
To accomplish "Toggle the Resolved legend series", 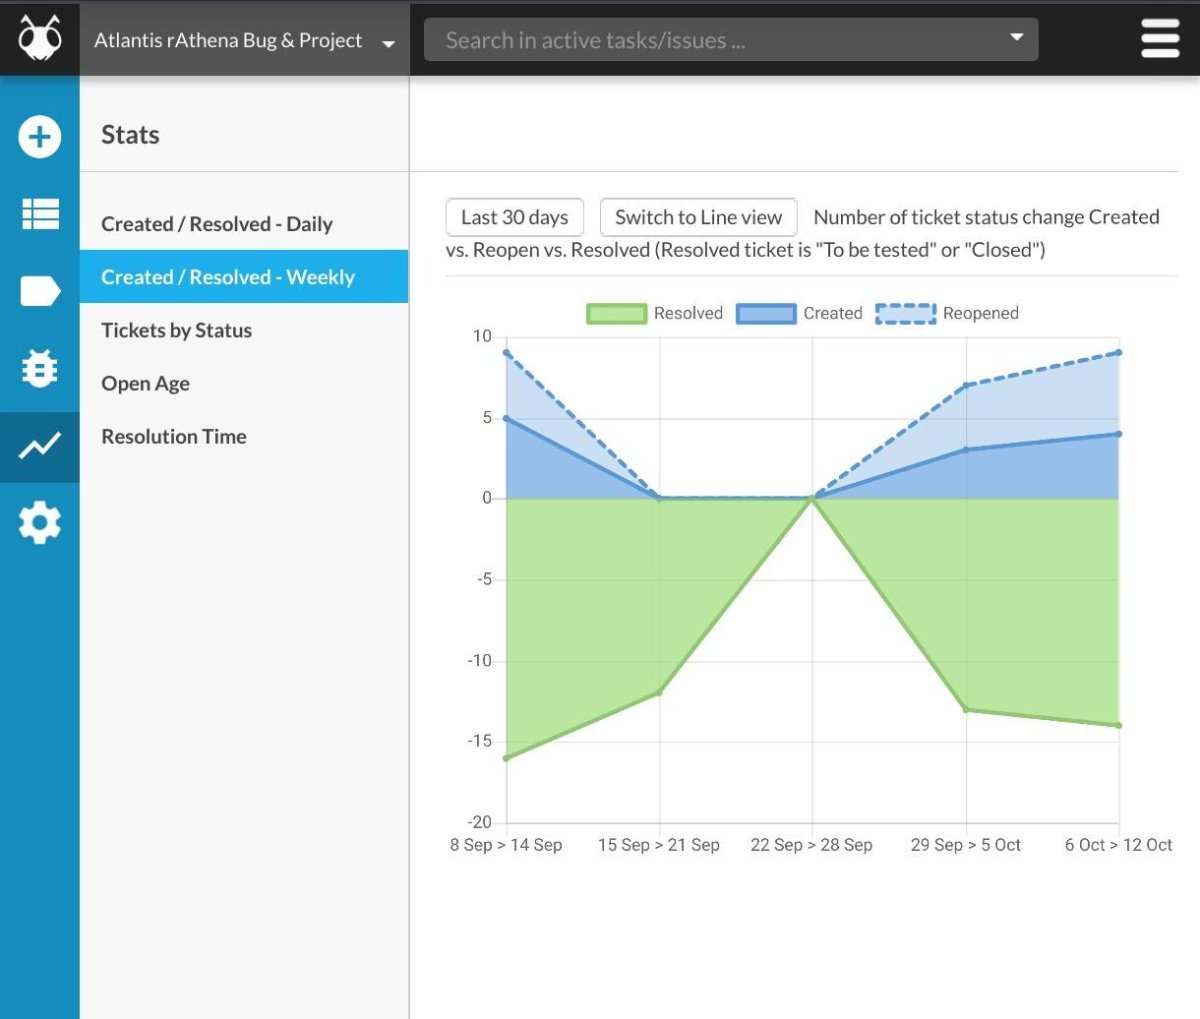I will 654,313.
